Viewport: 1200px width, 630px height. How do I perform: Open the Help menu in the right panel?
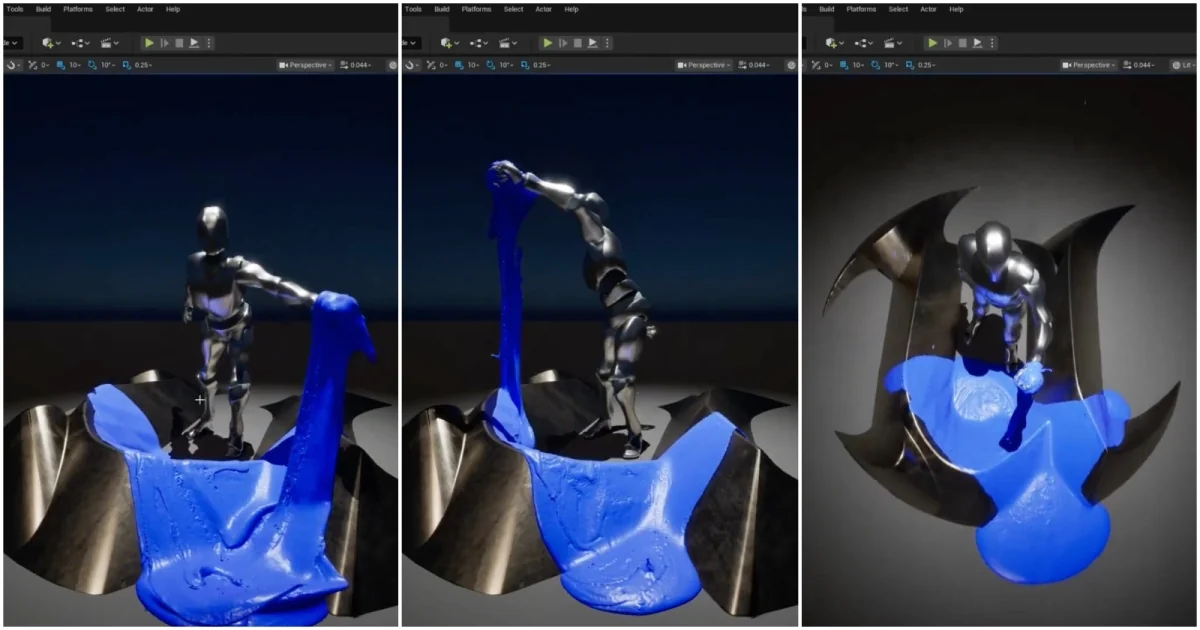pos(957,9)
